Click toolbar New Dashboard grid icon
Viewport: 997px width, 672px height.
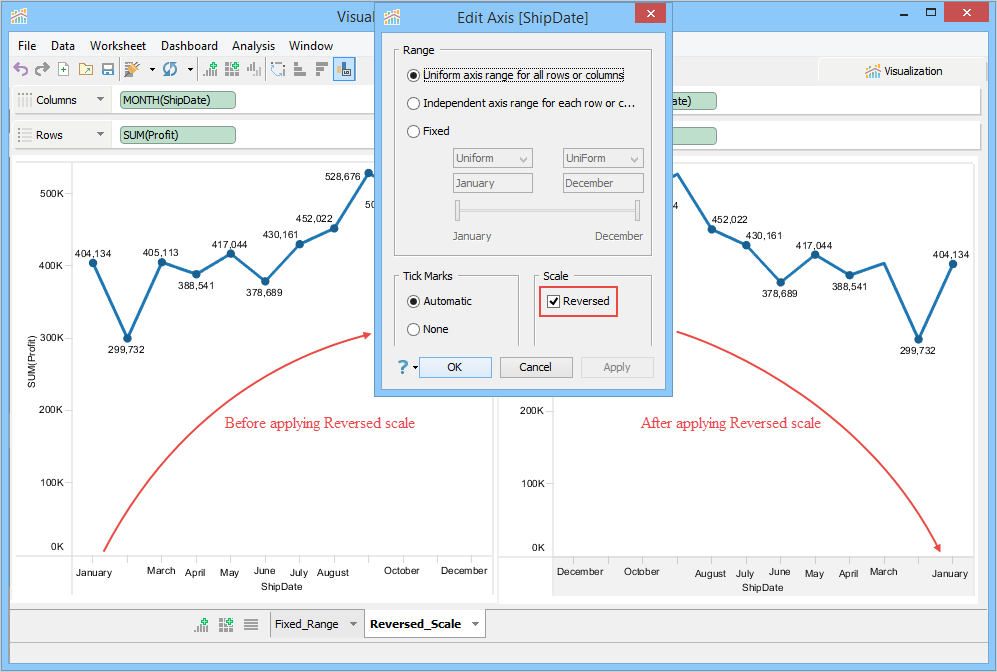tap(232, 69)
